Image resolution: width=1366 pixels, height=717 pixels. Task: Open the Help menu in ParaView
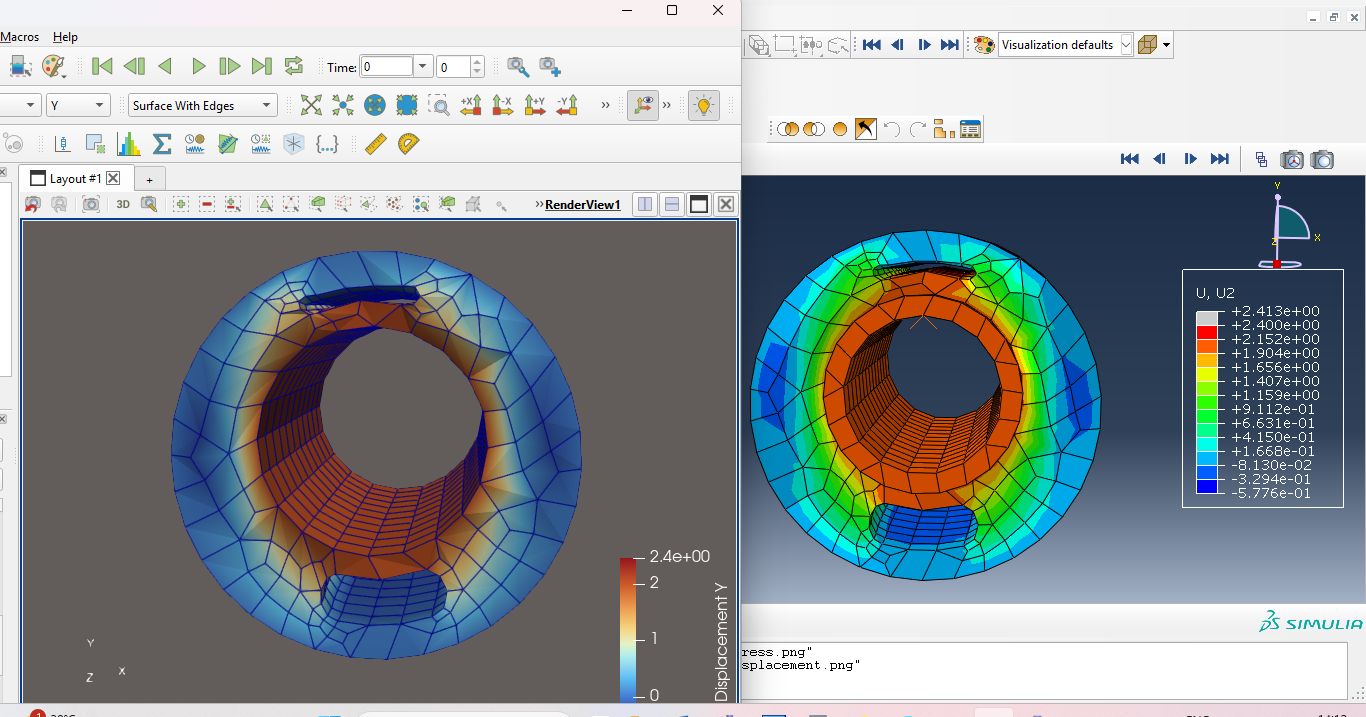pos(65,37)
